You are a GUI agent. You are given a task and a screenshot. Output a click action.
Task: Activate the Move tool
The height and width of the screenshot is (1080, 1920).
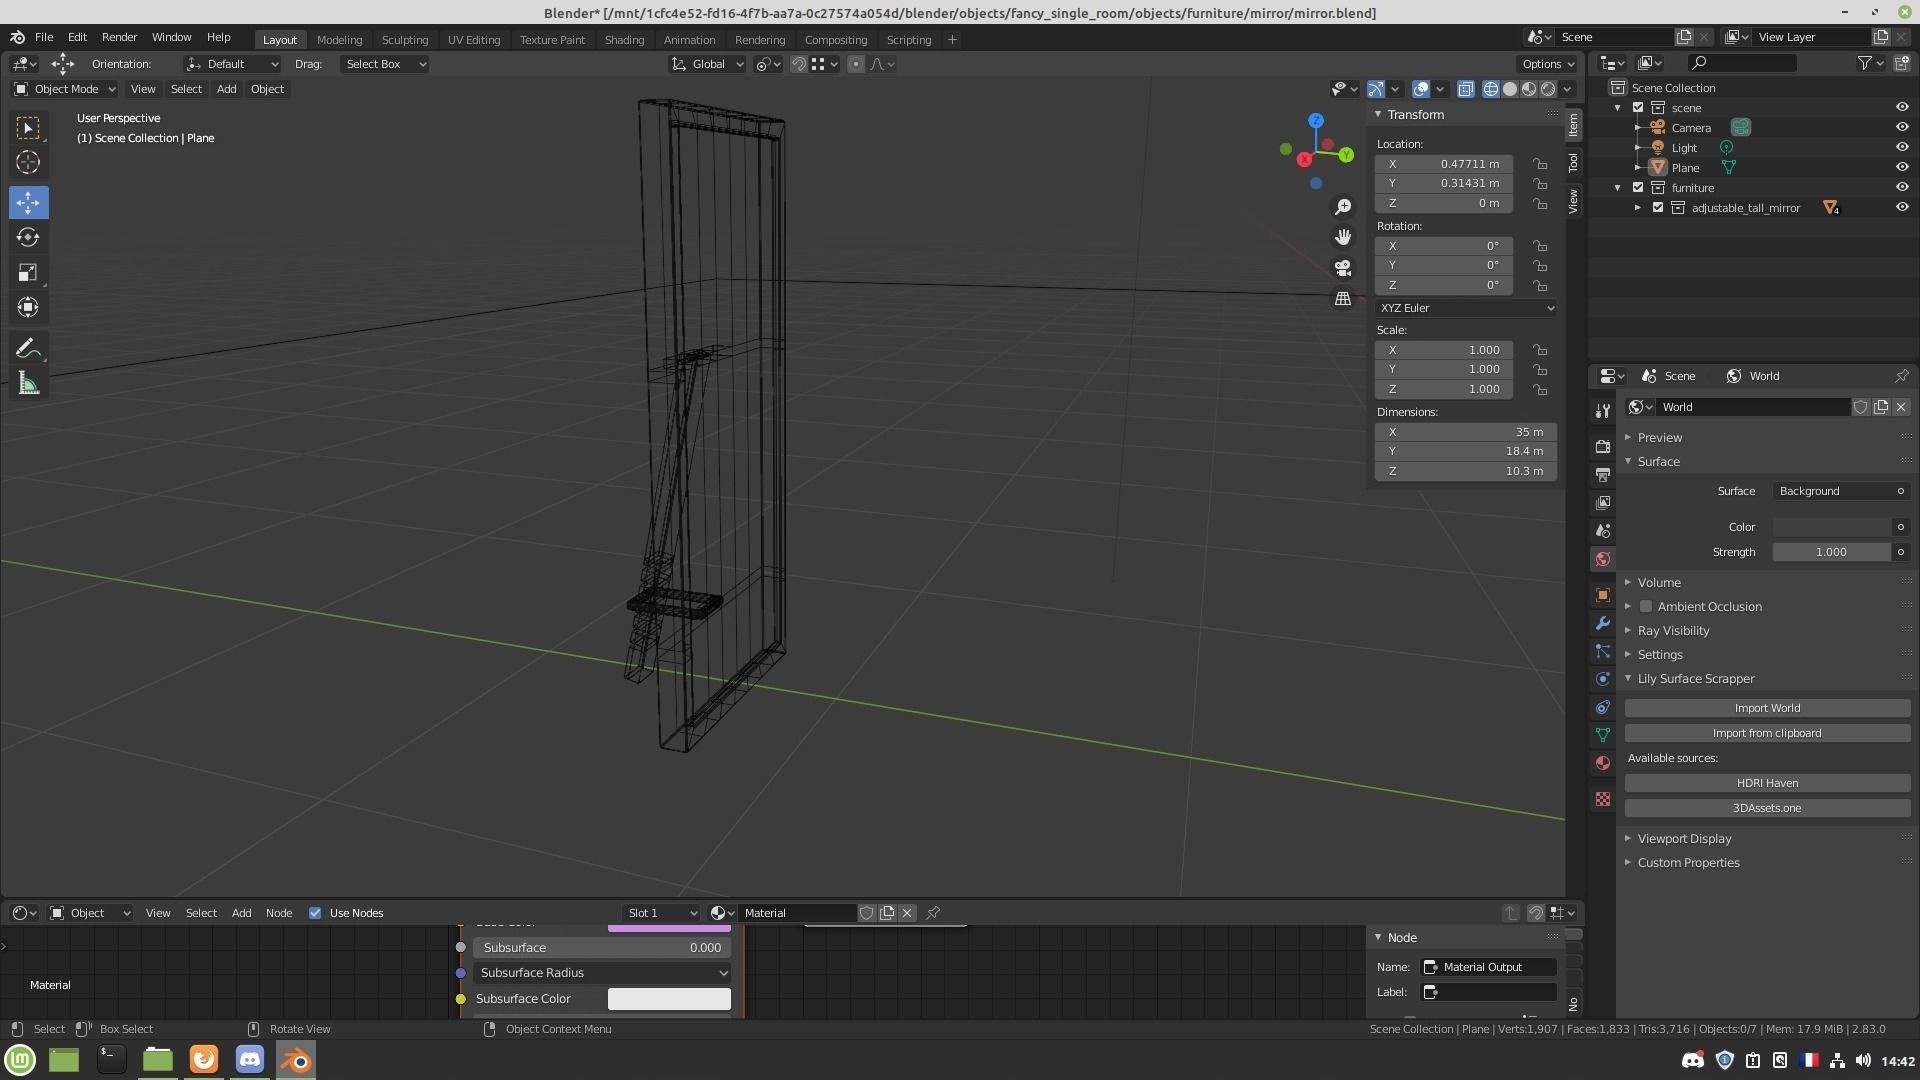point(28,202)
